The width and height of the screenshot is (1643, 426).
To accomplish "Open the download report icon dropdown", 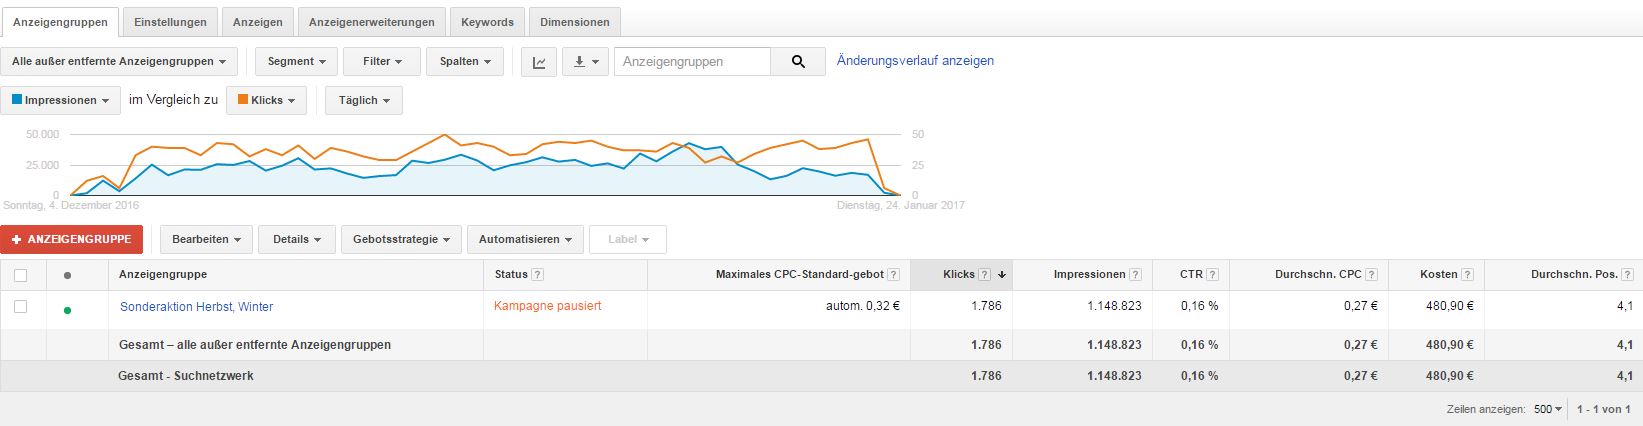I will 585,62.
